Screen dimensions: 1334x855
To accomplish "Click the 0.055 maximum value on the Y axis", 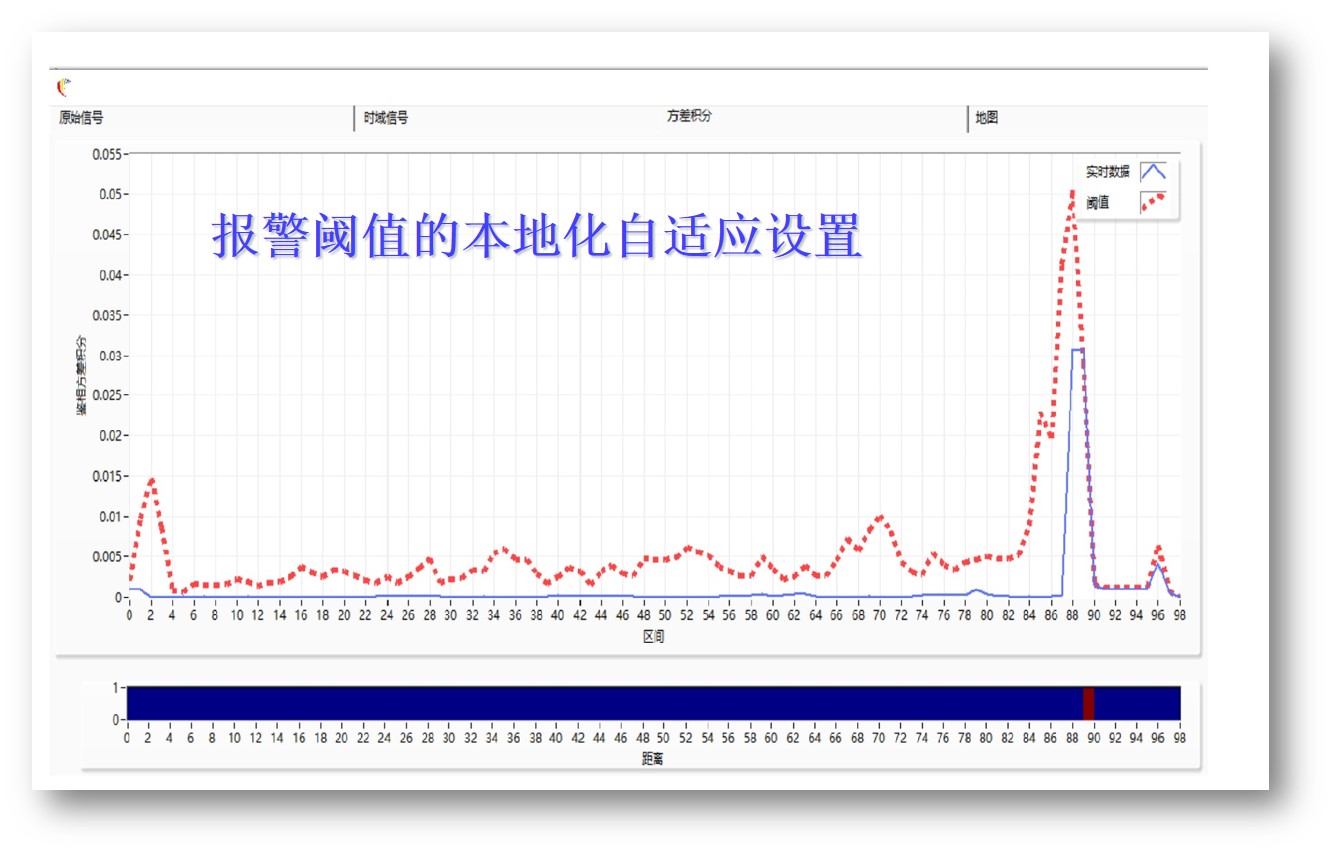I will [x=106, y=154].
